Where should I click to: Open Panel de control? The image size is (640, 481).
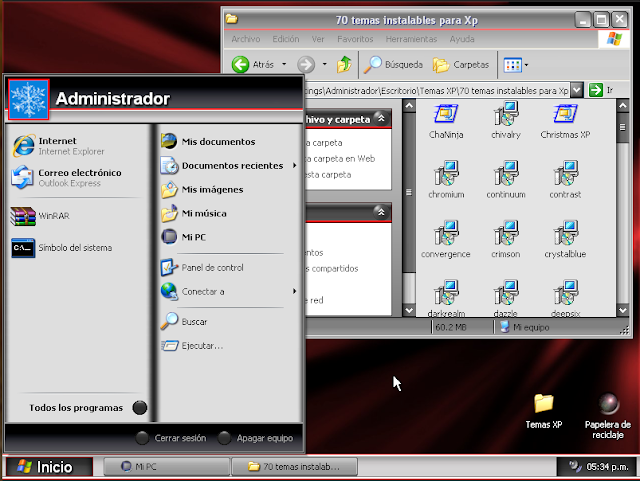click(x=202, y=267)
